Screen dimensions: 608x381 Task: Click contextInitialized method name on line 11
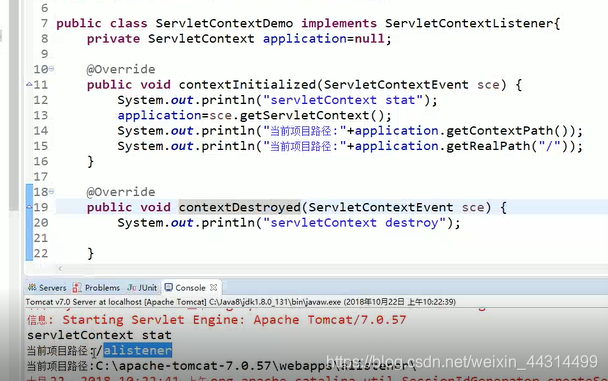[x=247, y=84]
